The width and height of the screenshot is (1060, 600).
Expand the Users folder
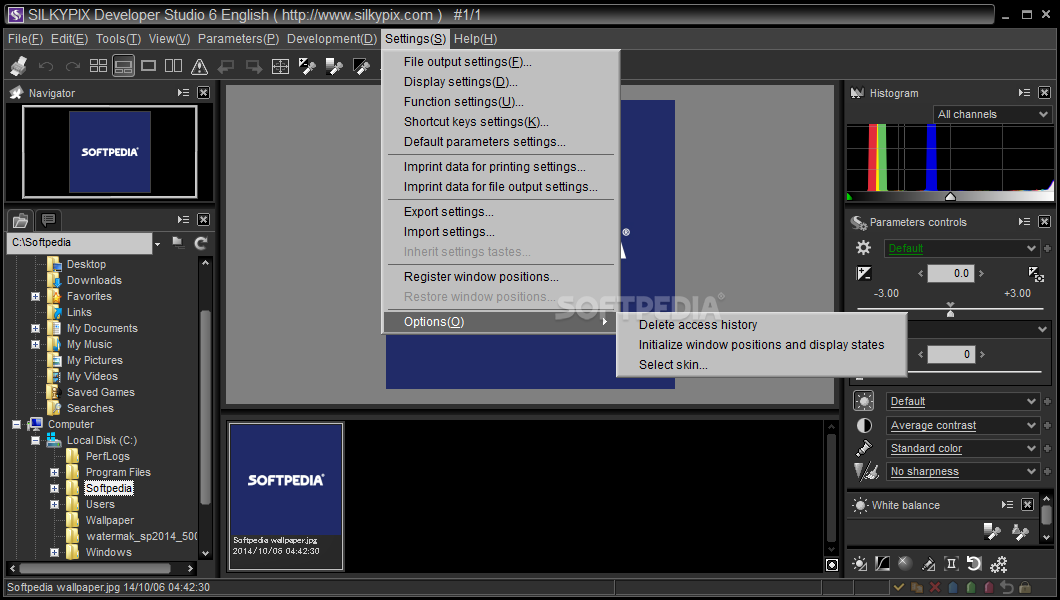click(x=54, y=505)
